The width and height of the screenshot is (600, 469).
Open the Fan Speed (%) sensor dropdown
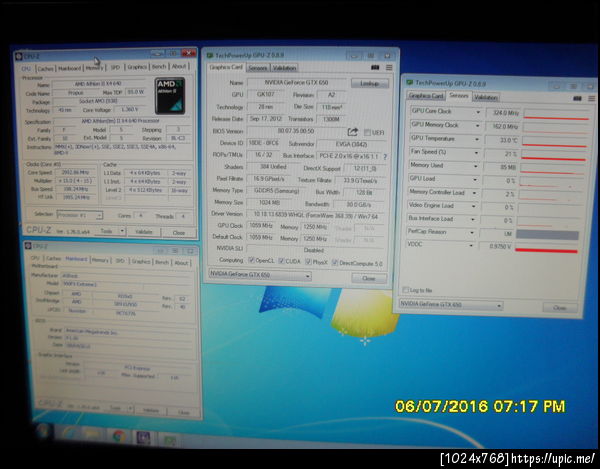point(476,153)
